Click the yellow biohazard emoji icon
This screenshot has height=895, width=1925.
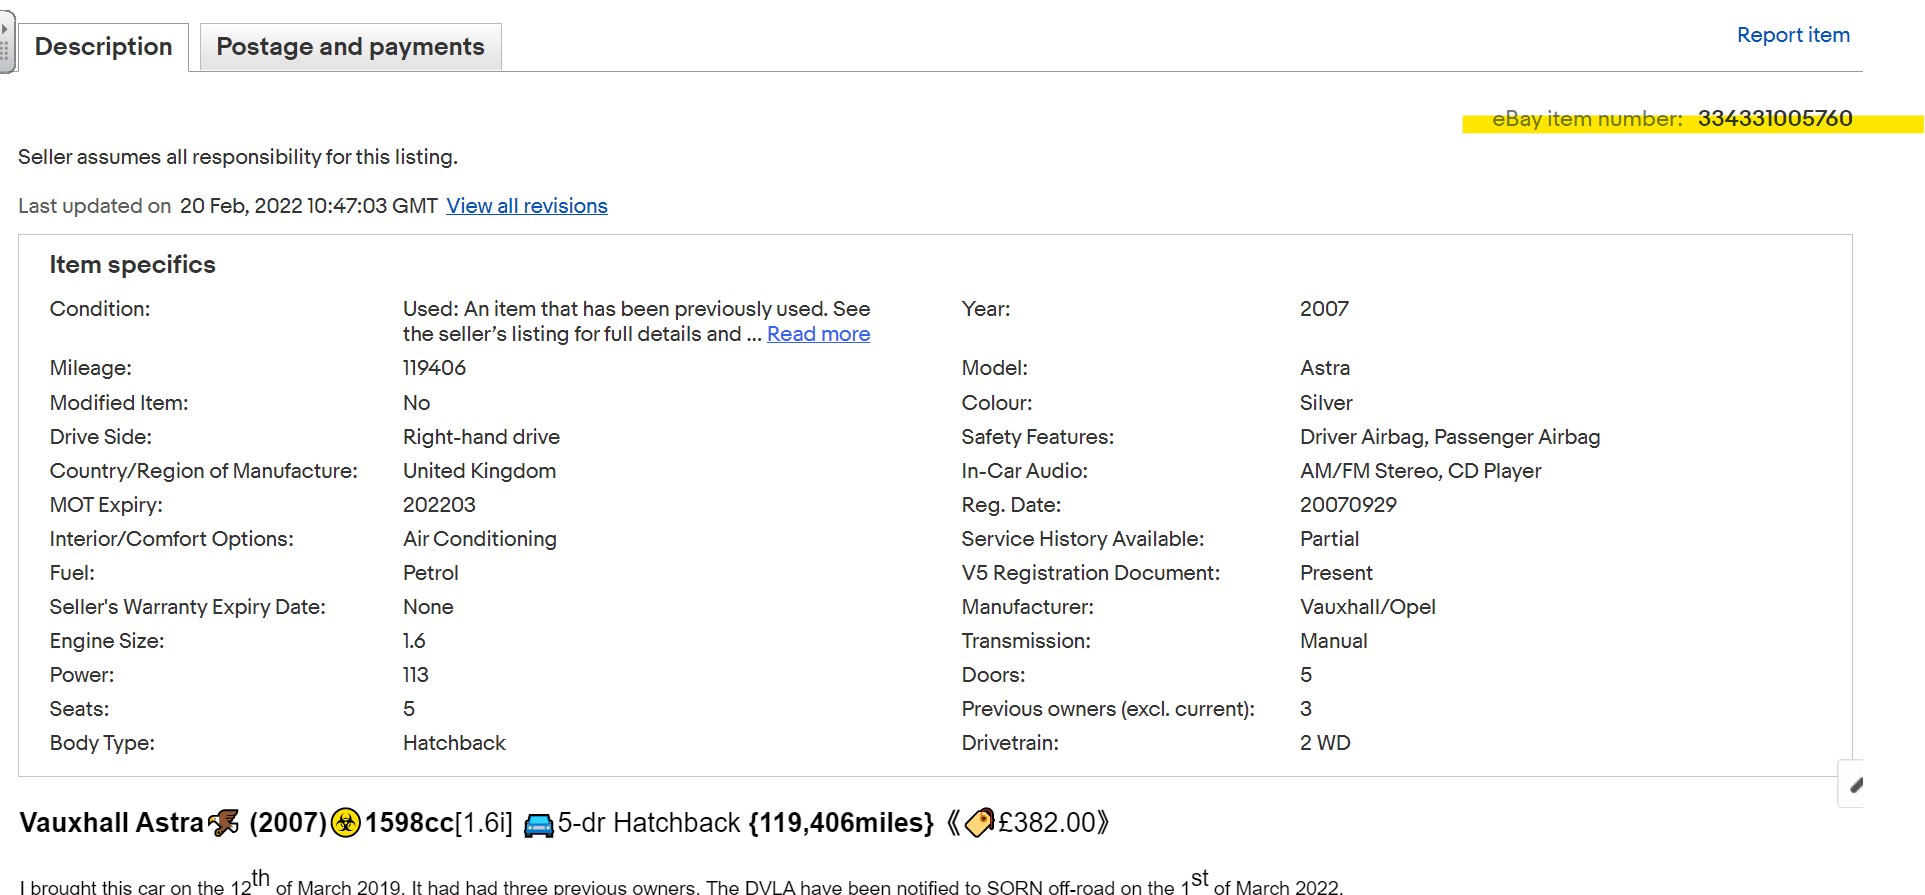345,823
